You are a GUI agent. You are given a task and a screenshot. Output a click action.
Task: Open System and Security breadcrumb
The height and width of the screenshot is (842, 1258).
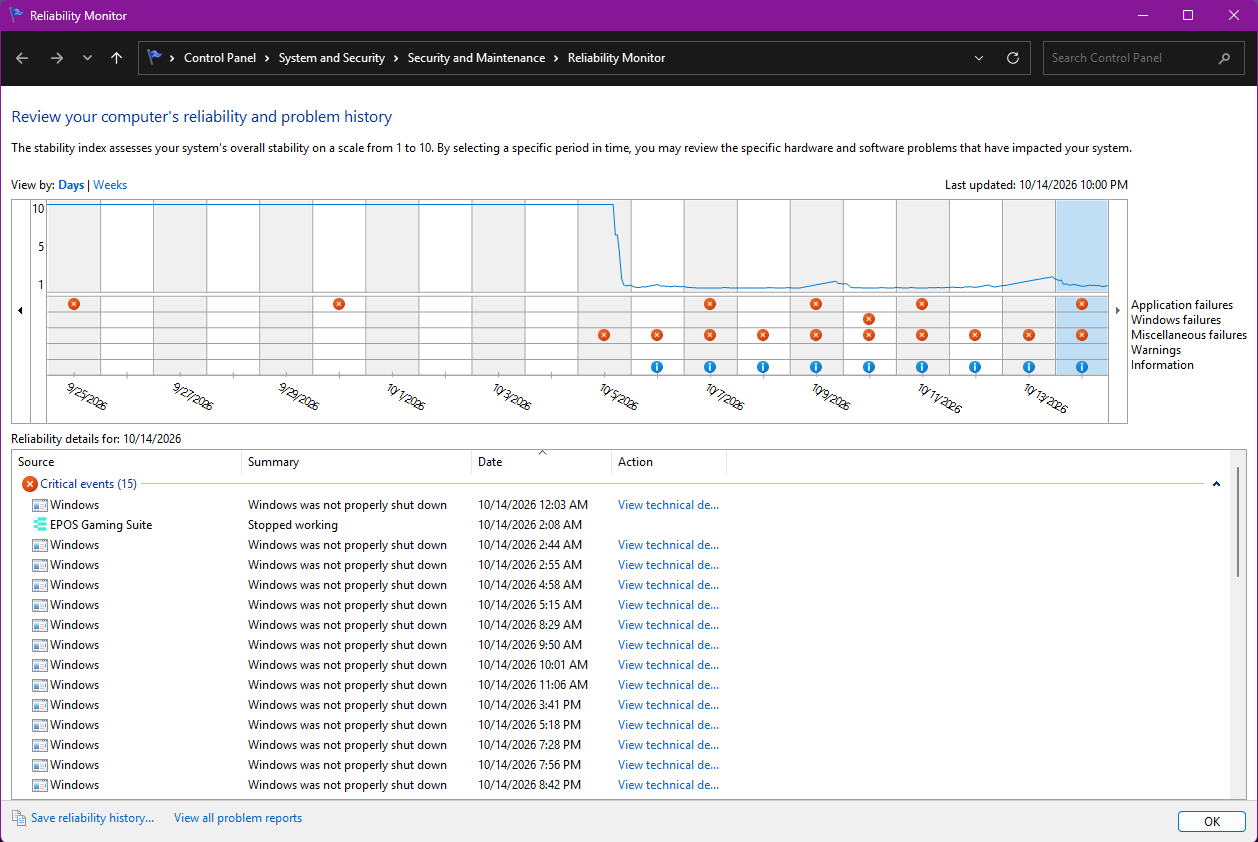pyautogui.click(x=331, y=58)
